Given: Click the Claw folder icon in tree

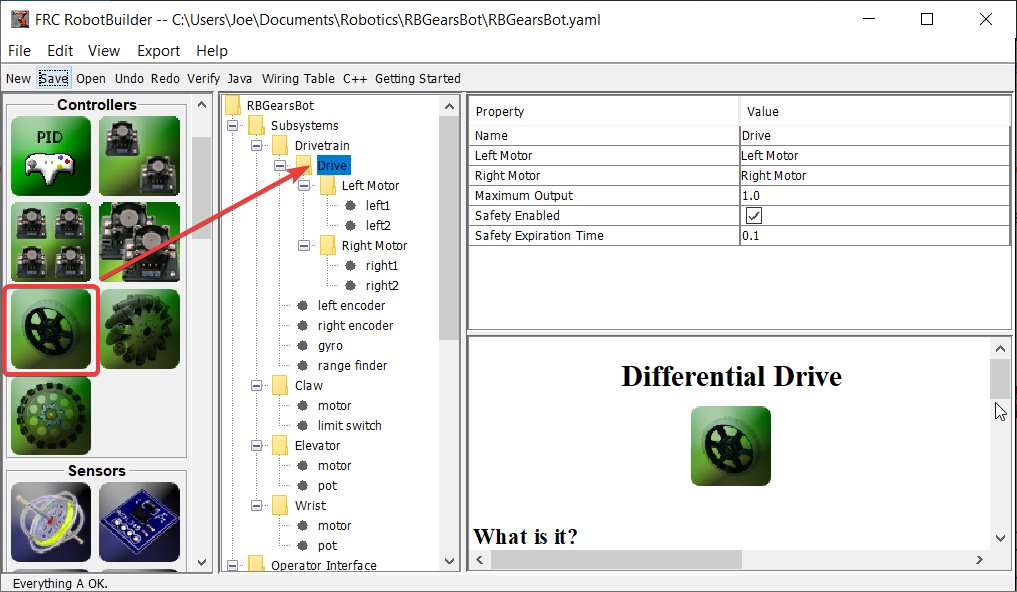Looking at the screenshot, I should click(280, 385).
